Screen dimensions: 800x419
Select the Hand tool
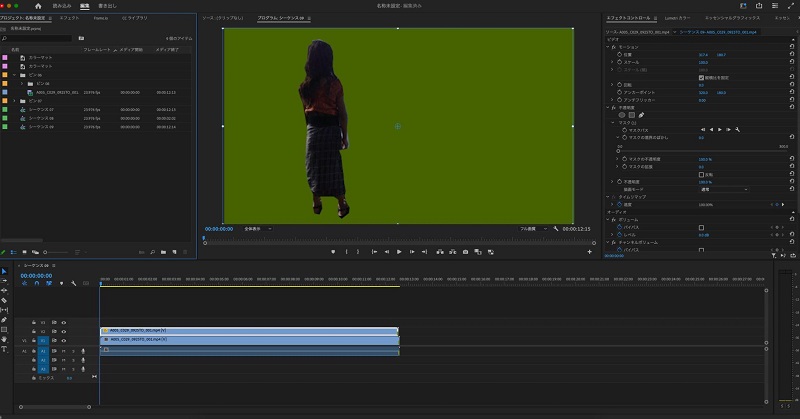[x=4, y=339]
